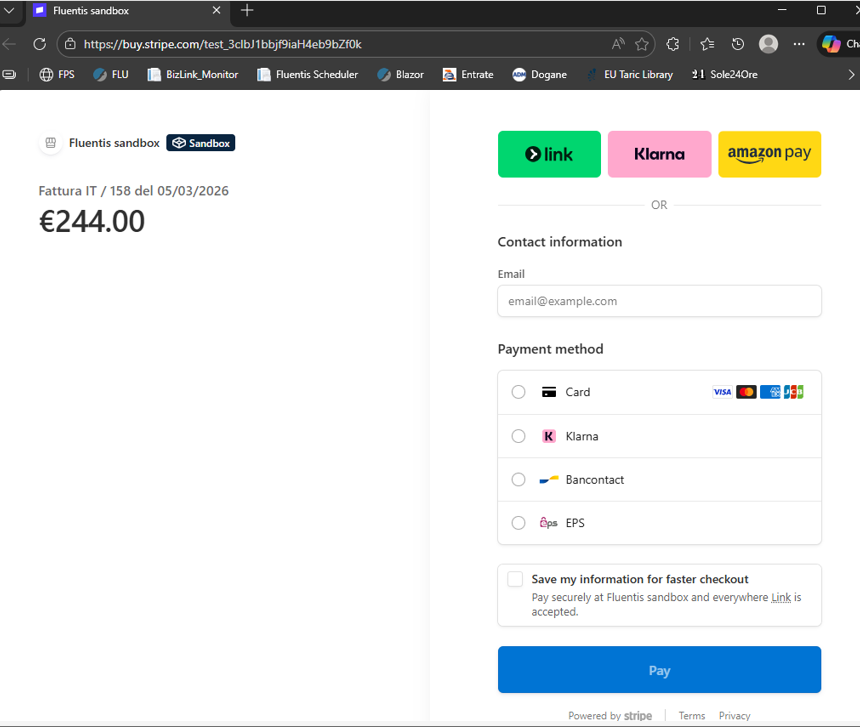This screenshot has width=860, height=727.
Task: Click the JCB logo in Card row
Action: 794,392
